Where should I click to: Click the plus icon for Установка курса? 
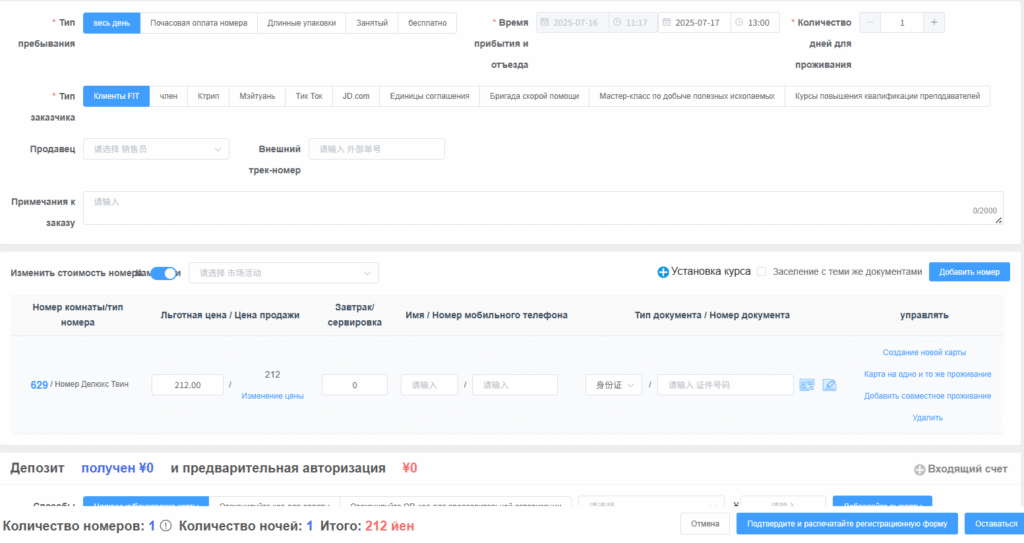click(663, 272)
